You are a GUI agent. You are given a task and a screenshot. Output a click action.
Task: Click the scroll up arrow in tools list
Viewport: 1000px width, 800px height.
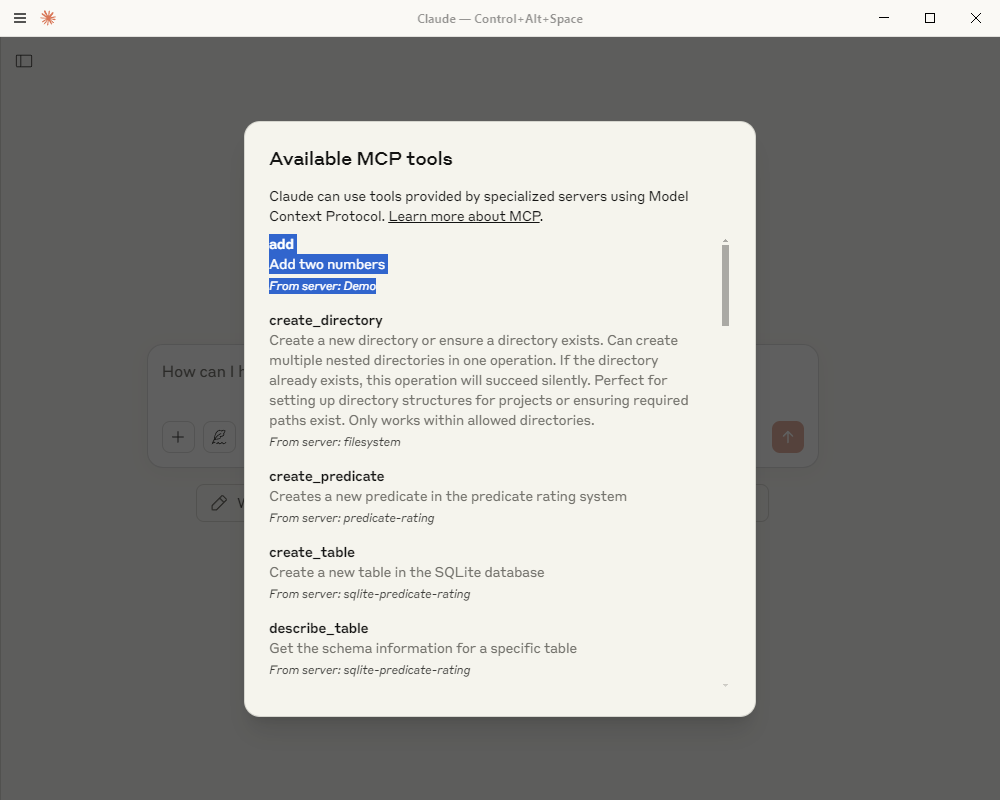725,241
